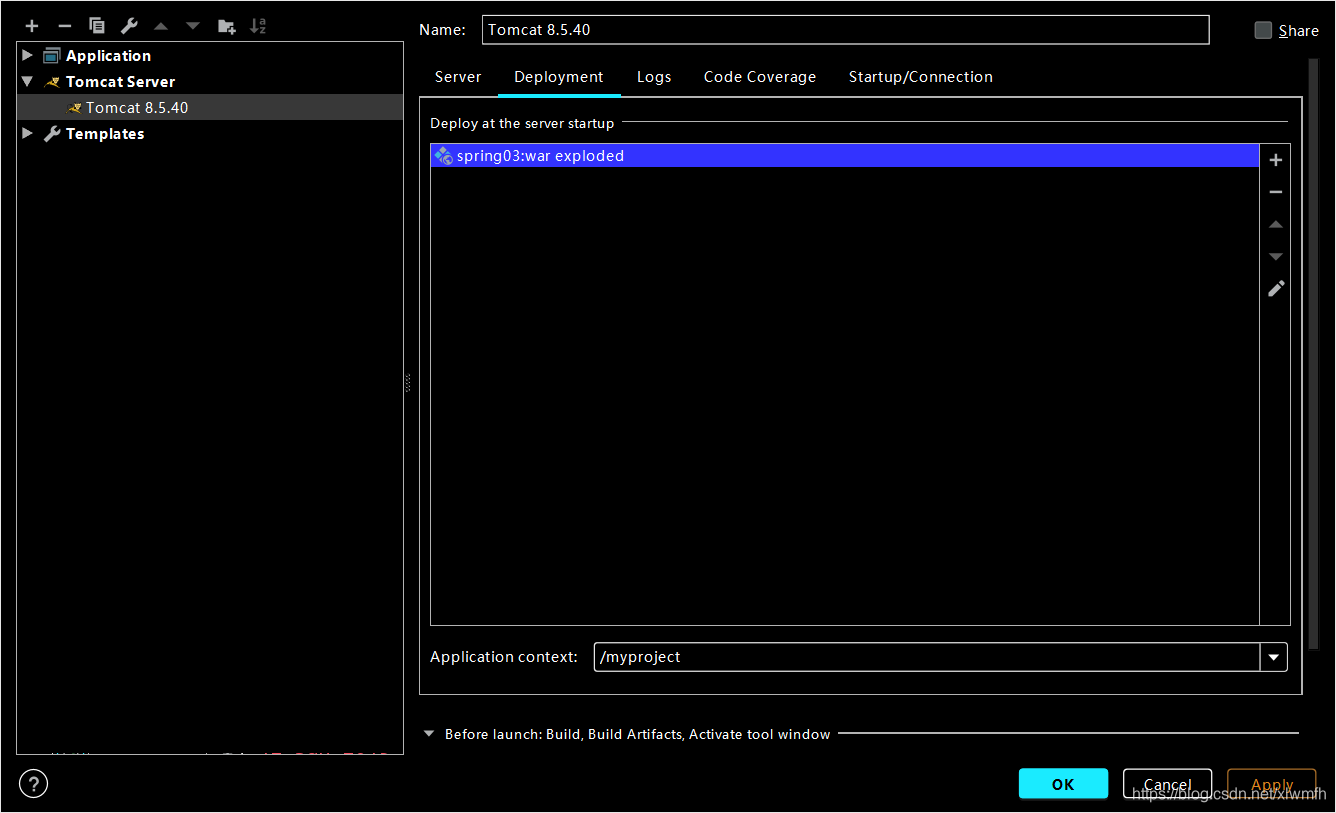
Task: Click the Cancel button
Action: (x=1167, y=784)
